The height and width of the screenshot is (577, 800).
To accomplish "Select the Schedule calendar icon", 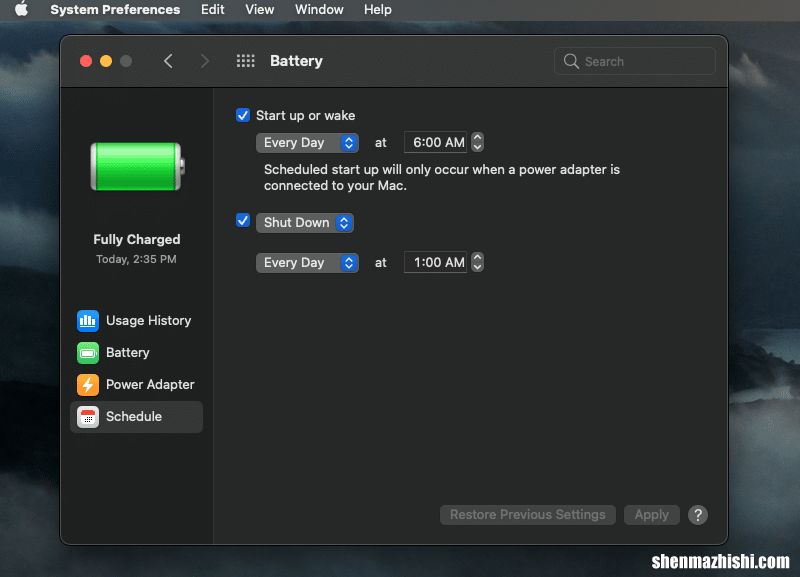I will pyautogui.click(x=88, y=417).
